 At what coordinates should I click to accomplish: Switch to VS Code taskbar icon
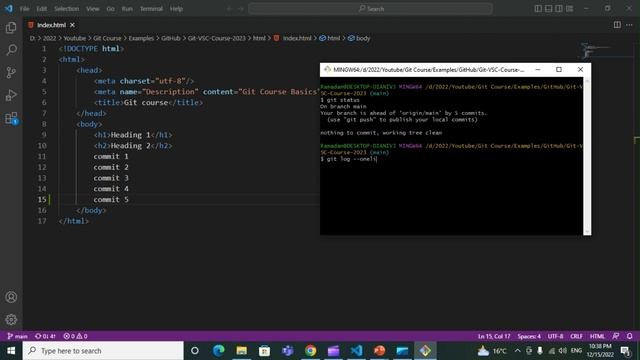pyautogui.click(x=356, y=351)
